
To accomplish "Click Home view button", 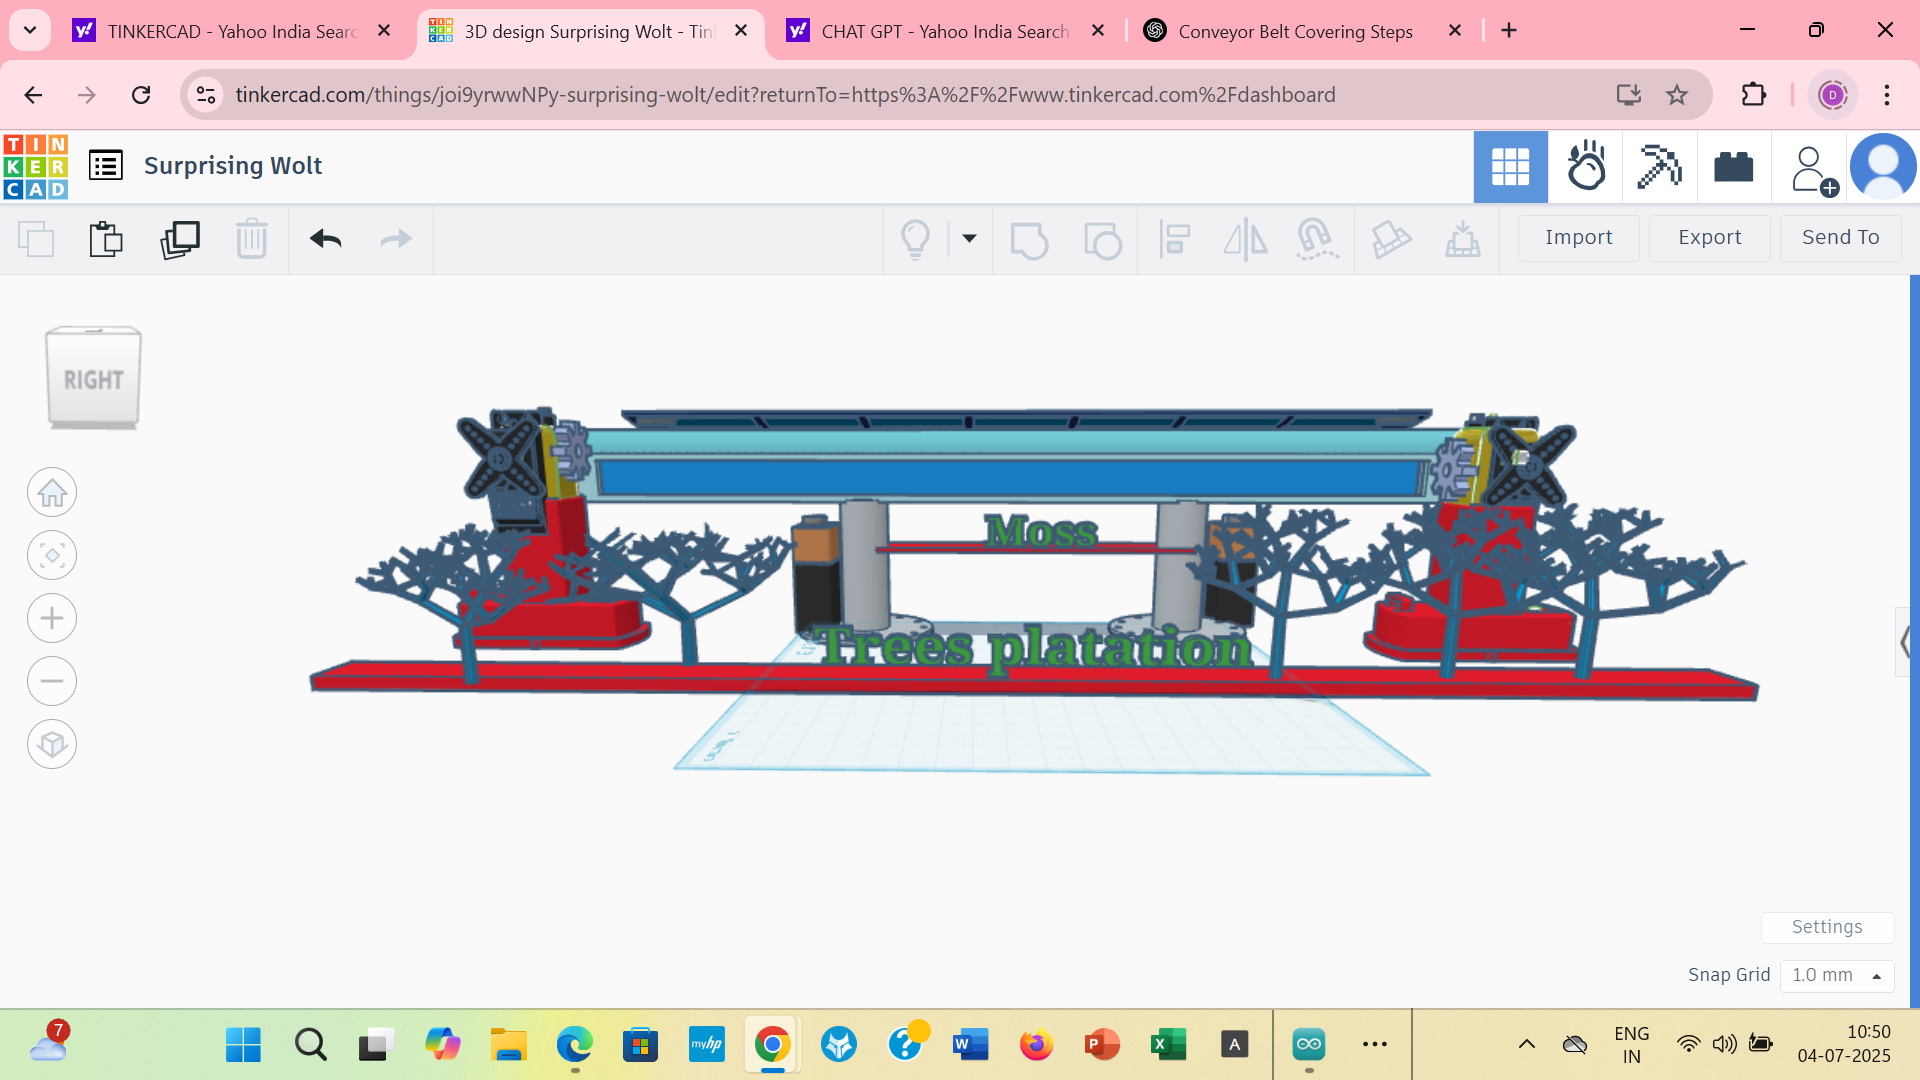I will click(x=52, y=492).
